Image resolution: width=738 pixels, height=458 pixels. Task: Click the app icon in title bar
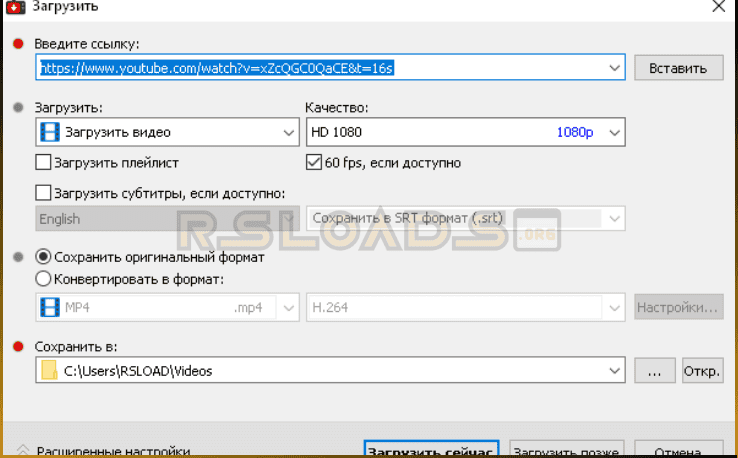tap(15, 7)
